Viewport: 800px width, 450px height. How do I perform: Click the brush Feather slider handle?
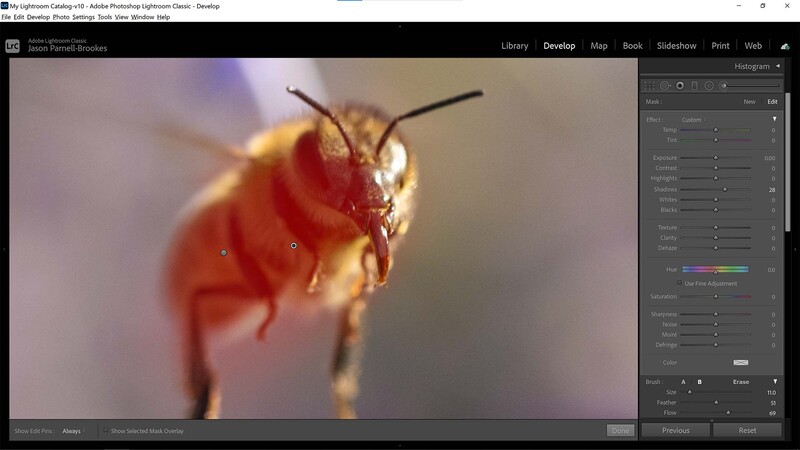click(x=716, y=403)
